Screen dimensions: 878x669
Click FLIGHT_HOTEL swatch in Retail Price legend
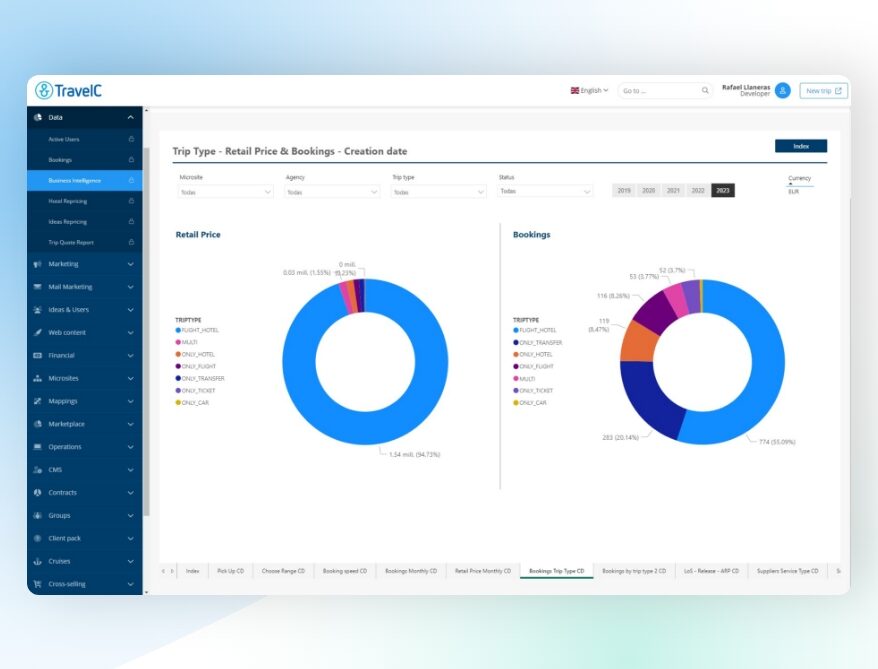click(178, 330)
